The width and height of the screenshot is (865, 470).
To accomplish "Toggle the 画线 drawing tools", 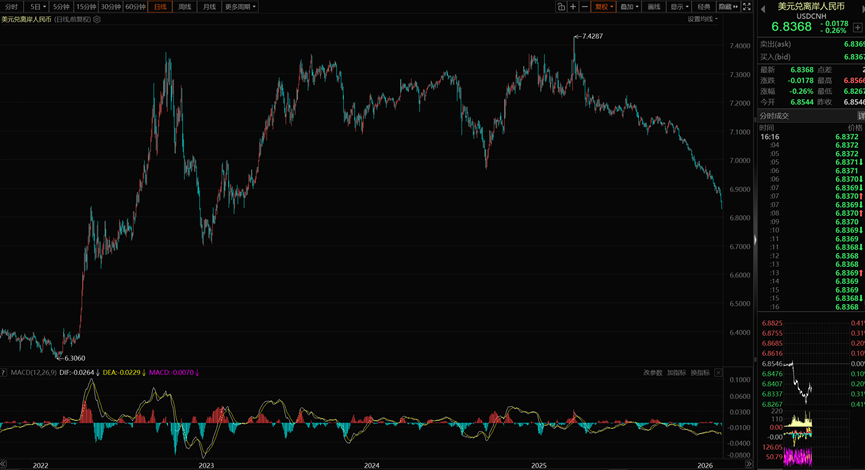I will point(654,6).
